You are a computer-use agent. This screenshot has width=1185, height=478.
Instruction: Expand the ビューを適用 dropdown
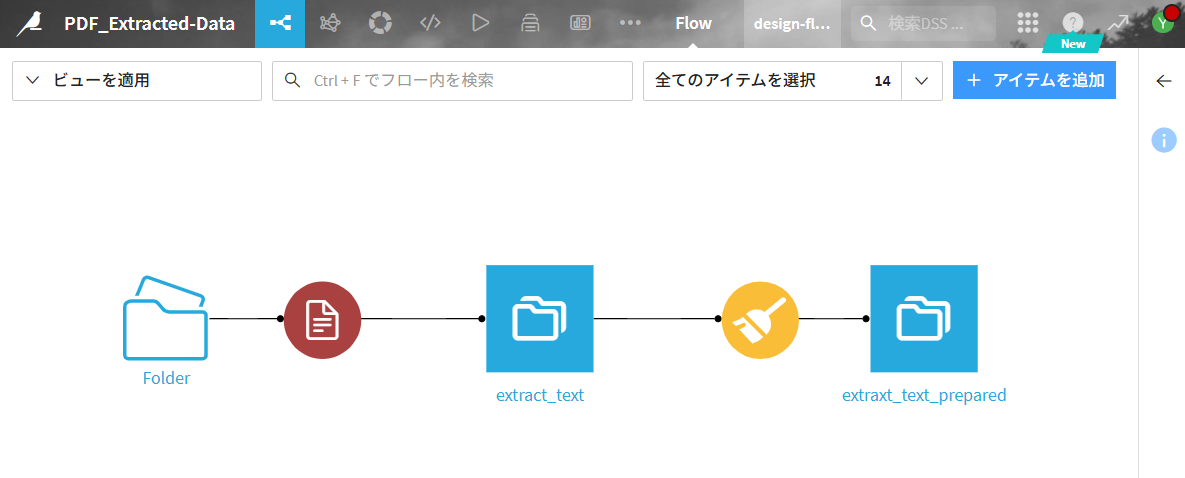click(137, 81)
